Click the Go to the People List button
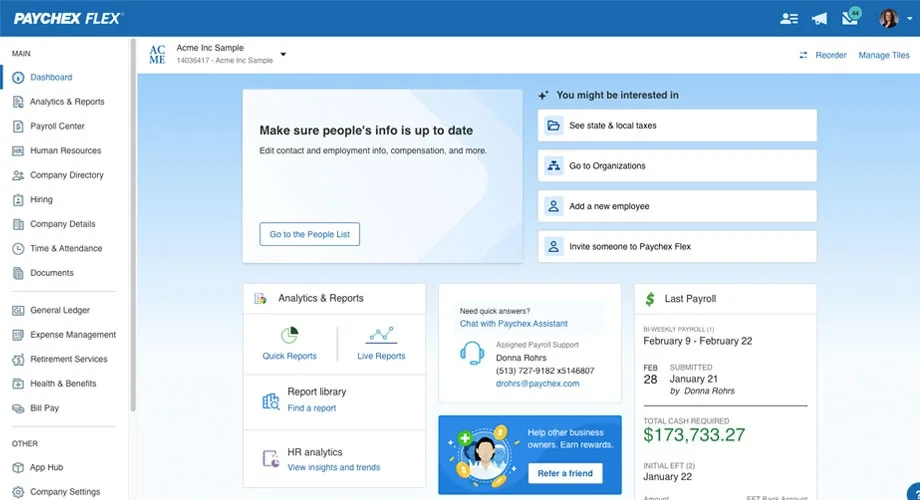Image resolution: width=920 pixels, height=500 pixels. [310, 234]
